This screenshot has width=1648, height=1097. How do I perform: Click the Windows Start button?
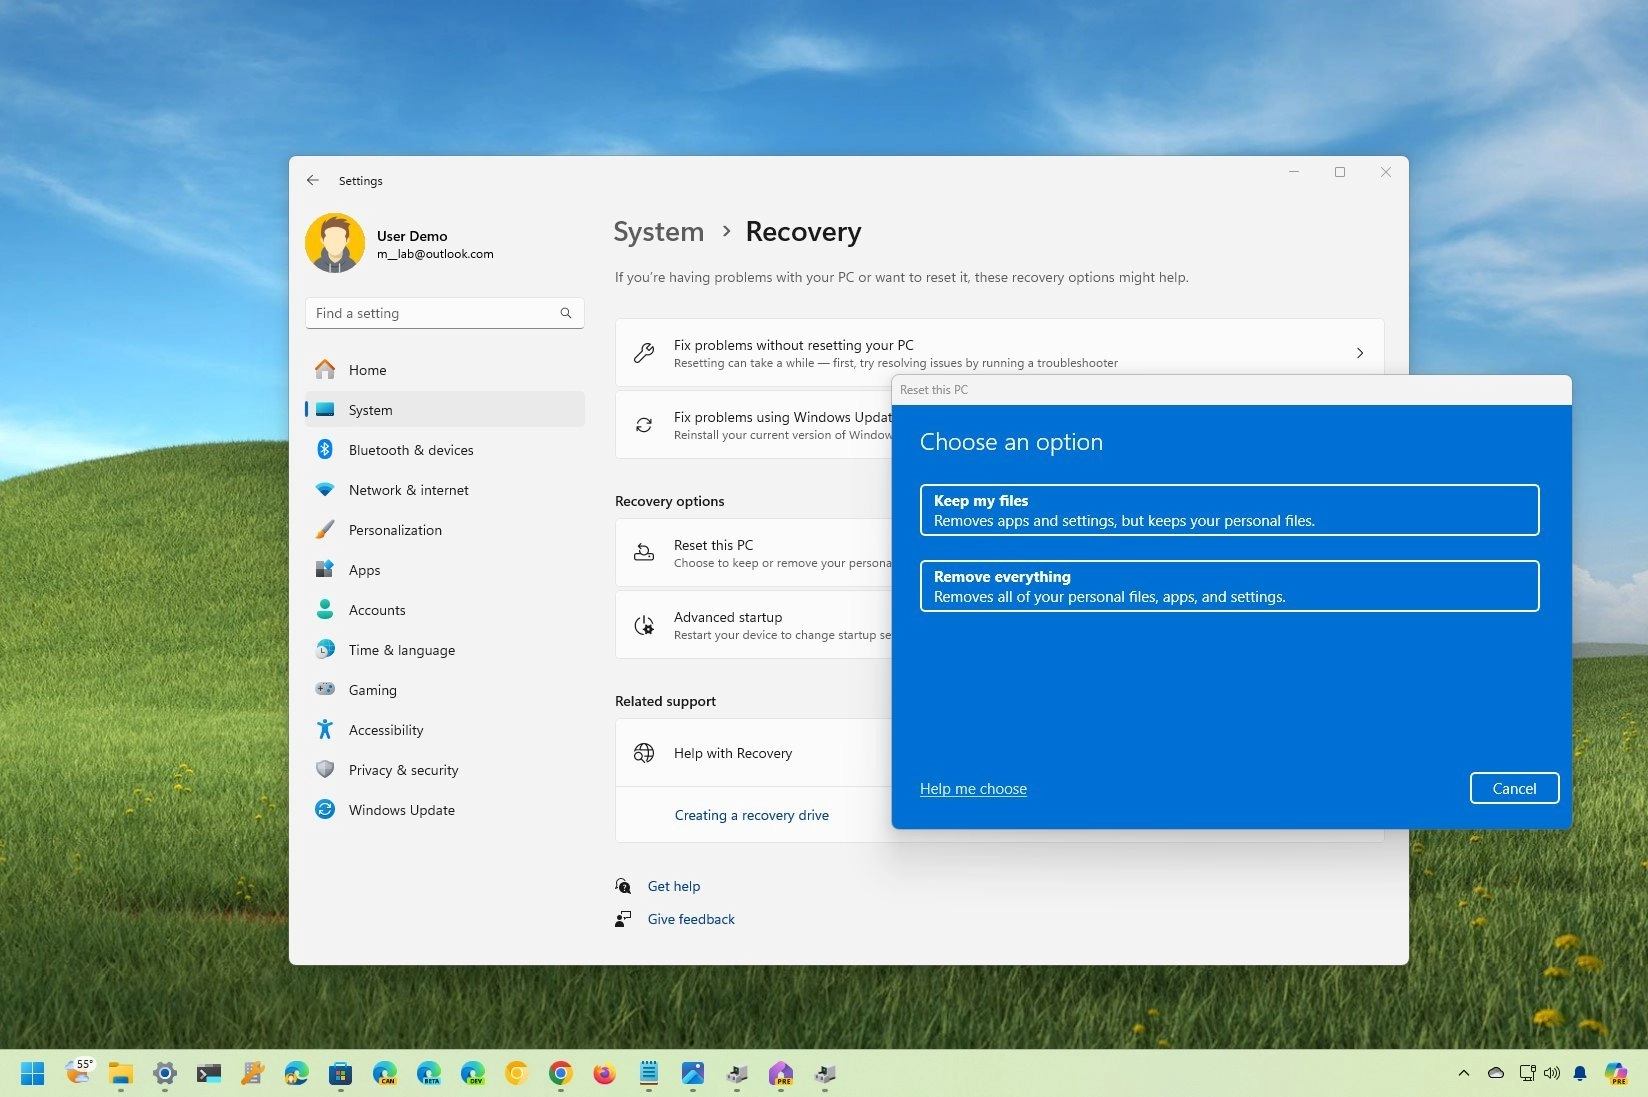pos(33,1074)
